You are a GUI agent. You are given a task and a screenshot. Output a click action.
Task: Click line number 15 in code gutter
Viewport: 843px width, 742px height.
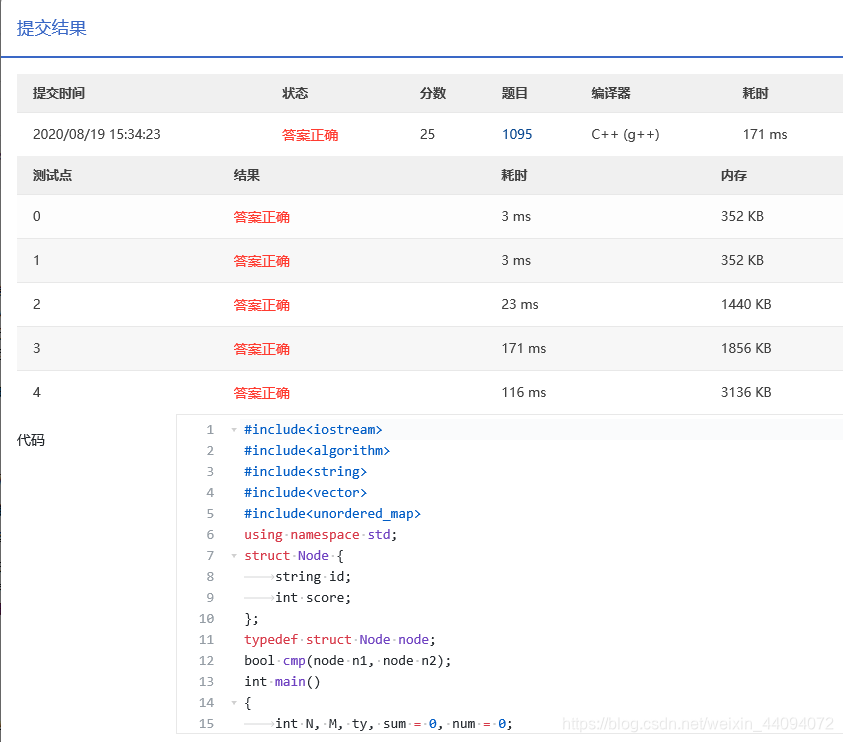click(x=206, y=724)
